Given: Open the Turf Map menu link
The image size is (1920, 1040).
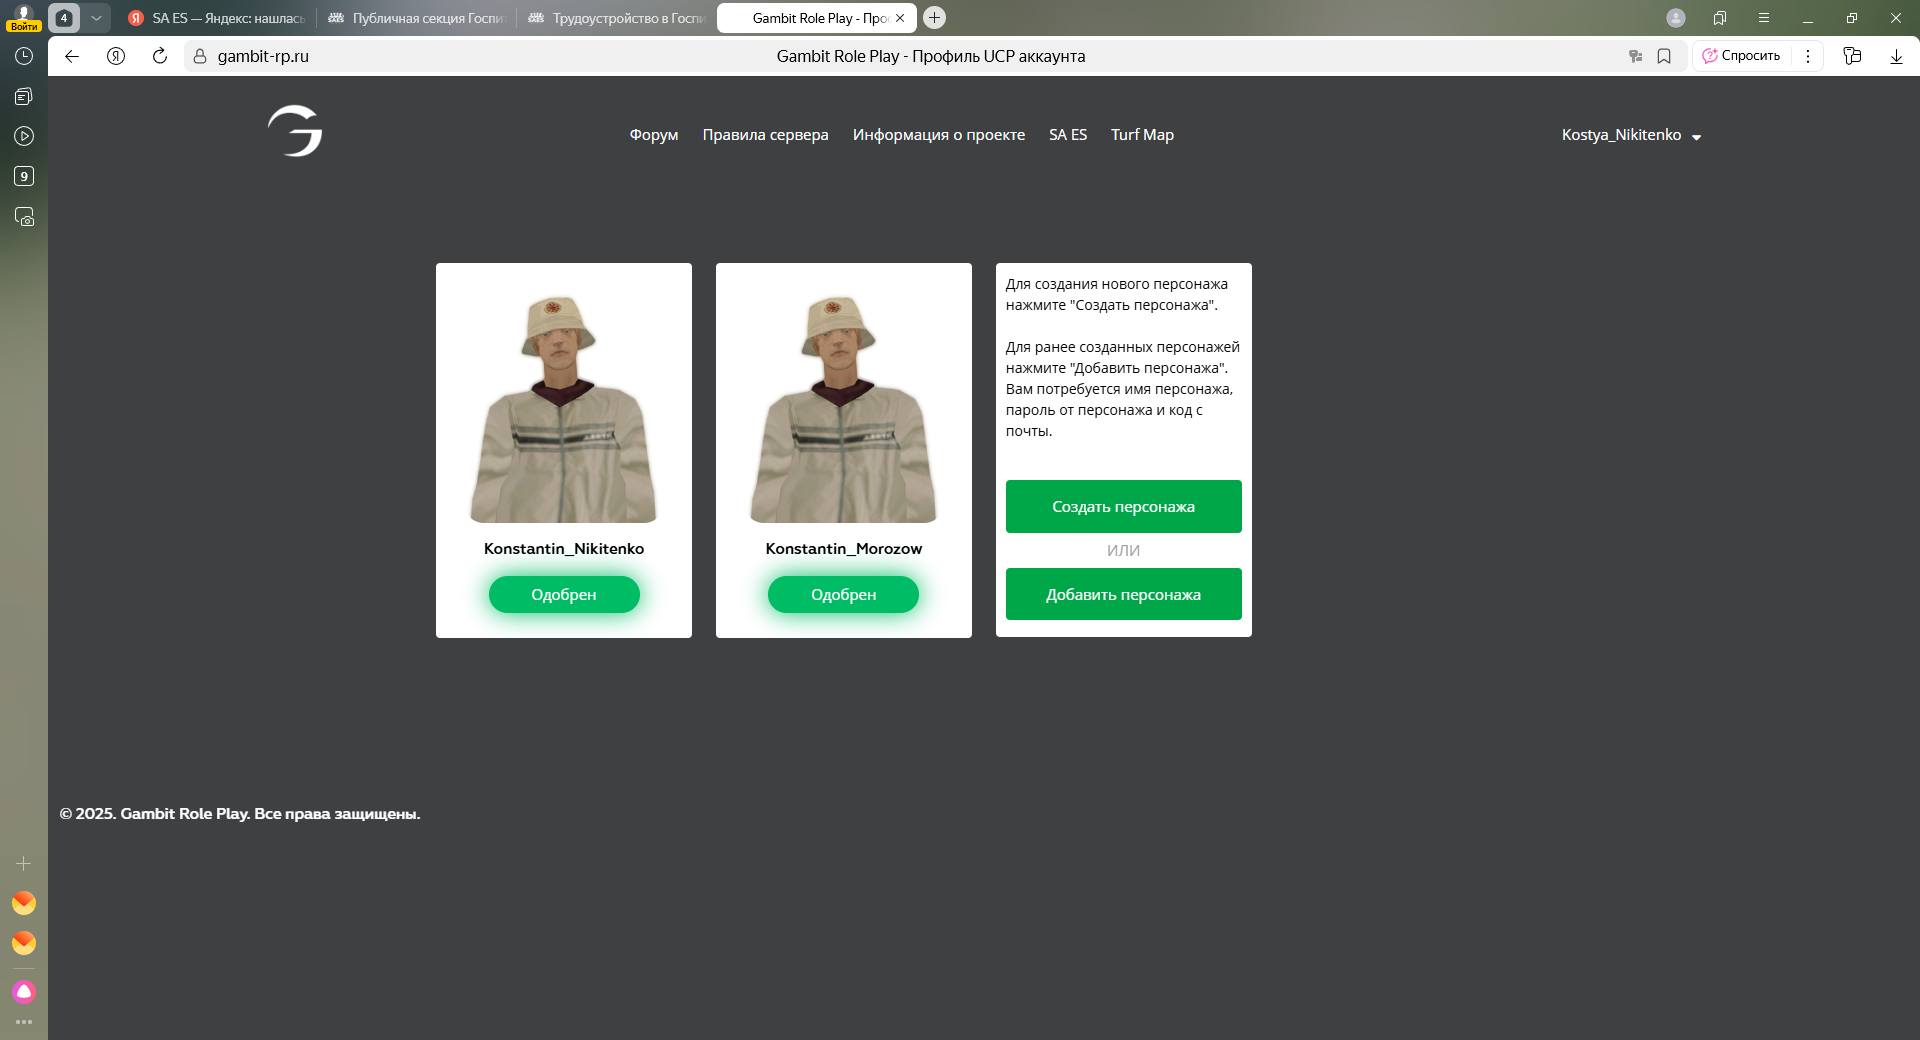Looking at the screenshot, I should click(1142, 135).
